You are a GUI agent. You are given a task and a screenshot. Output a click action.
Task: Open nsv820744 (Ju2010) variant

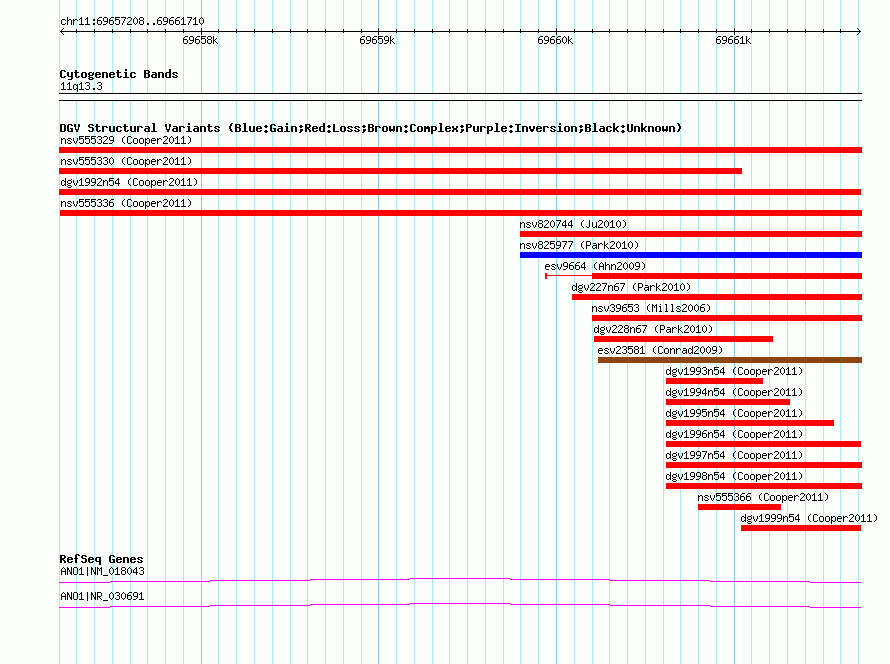coord(573,224)
